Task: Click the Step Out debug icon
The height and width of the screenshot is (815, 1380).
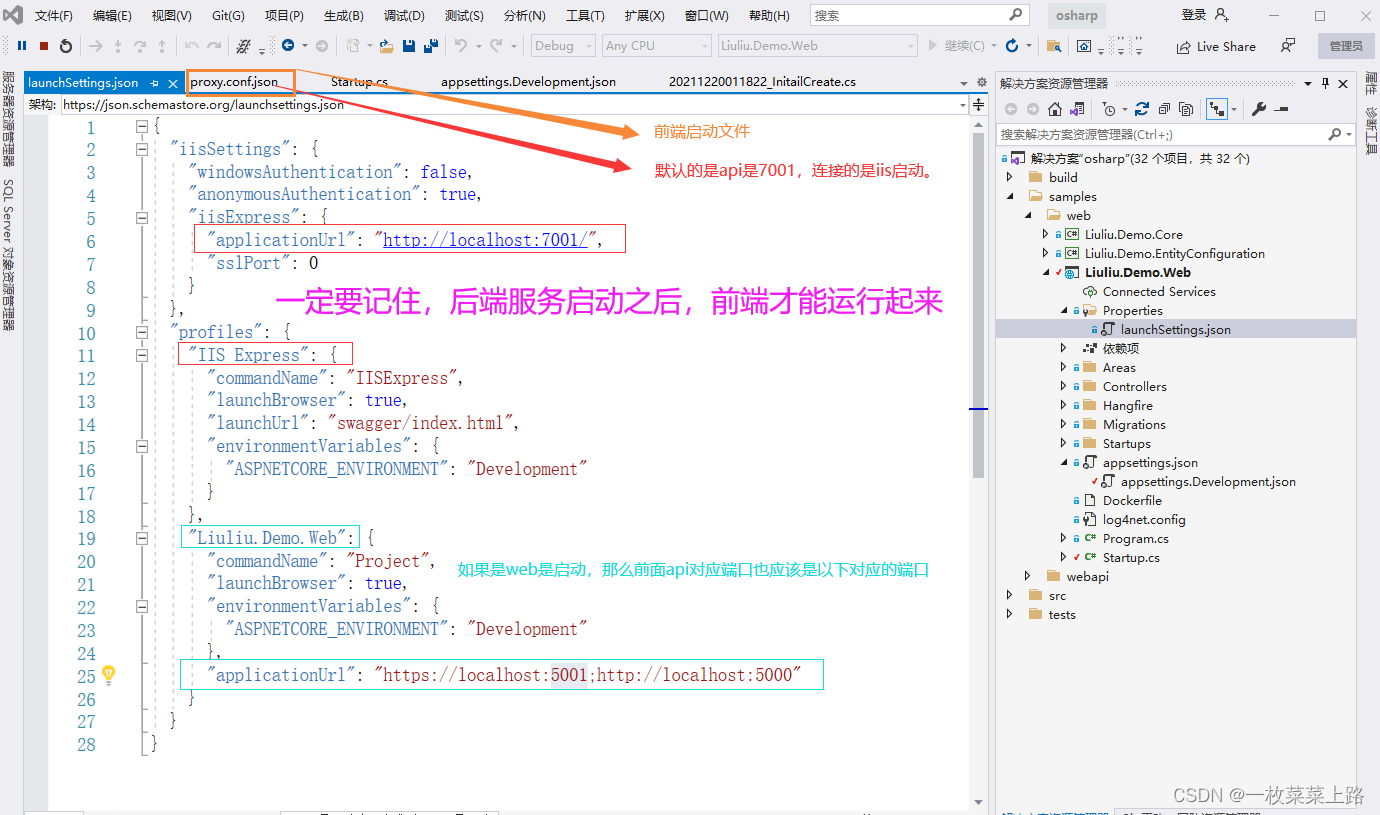Action: (162, 46)
